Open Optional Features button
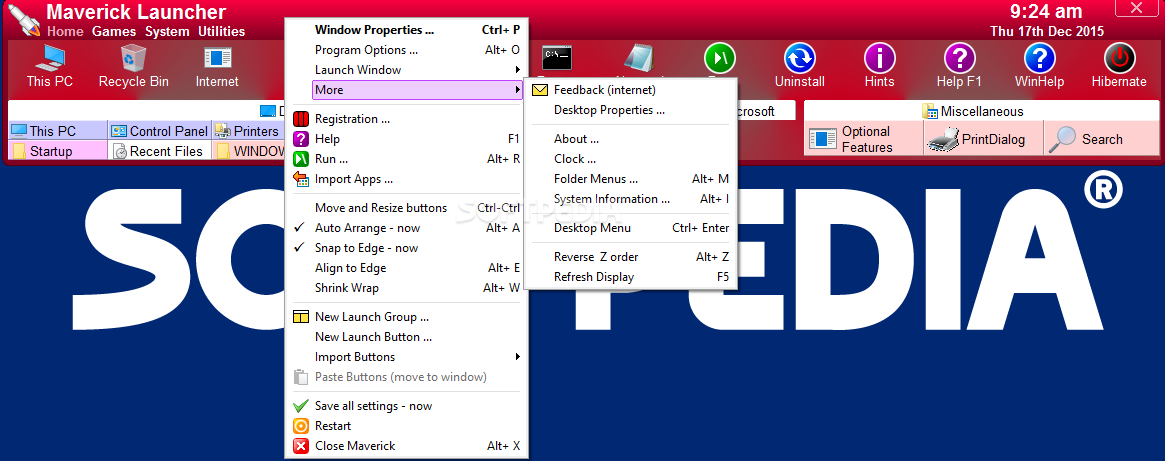 863,139
